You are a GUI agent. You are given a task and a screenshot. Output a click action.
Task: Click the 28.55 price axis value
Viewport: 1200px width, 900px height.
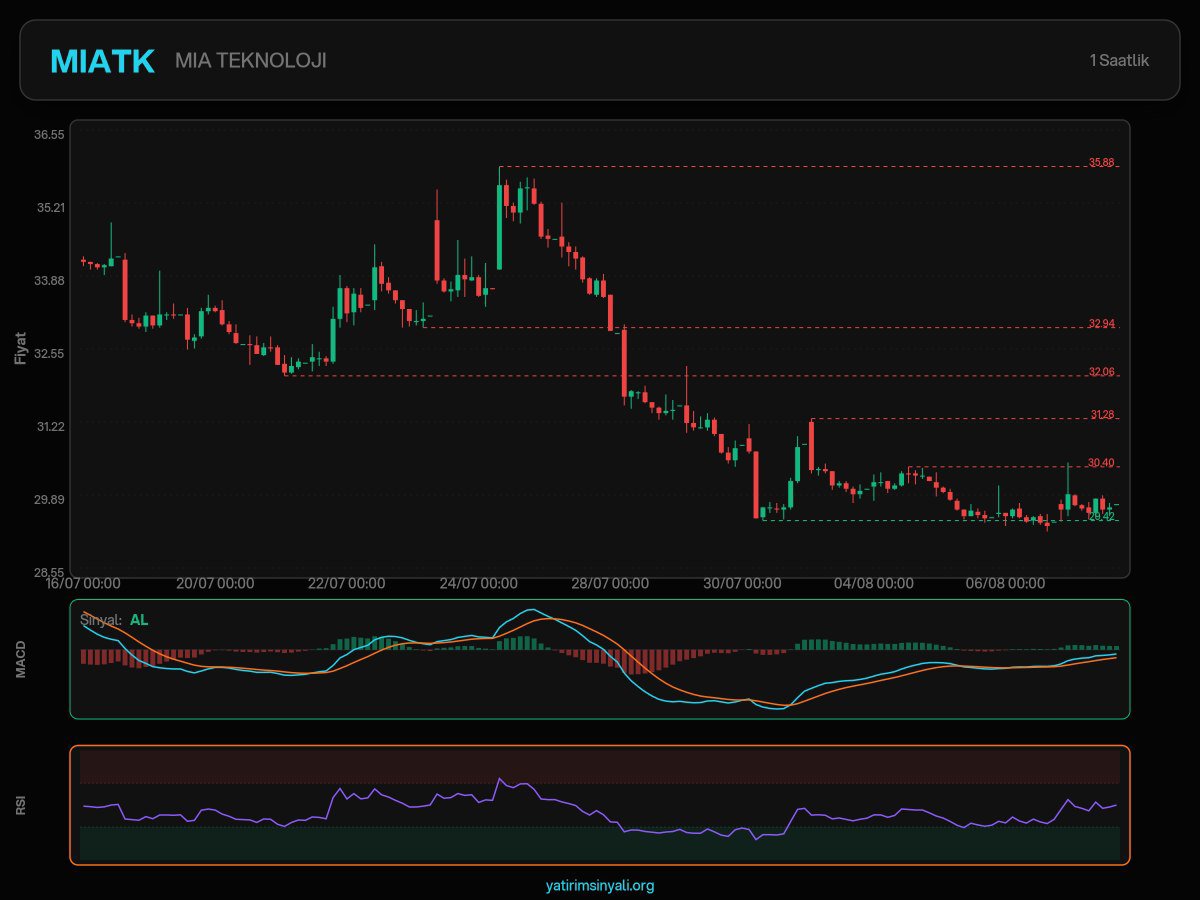click(51, 572)
